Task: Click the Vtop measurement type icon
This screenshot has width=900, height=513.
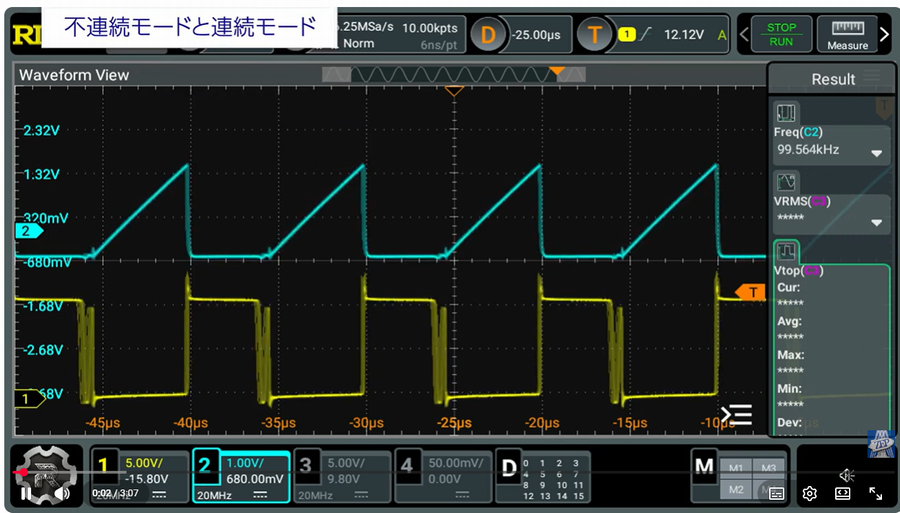Action: [x=786, y=250]
